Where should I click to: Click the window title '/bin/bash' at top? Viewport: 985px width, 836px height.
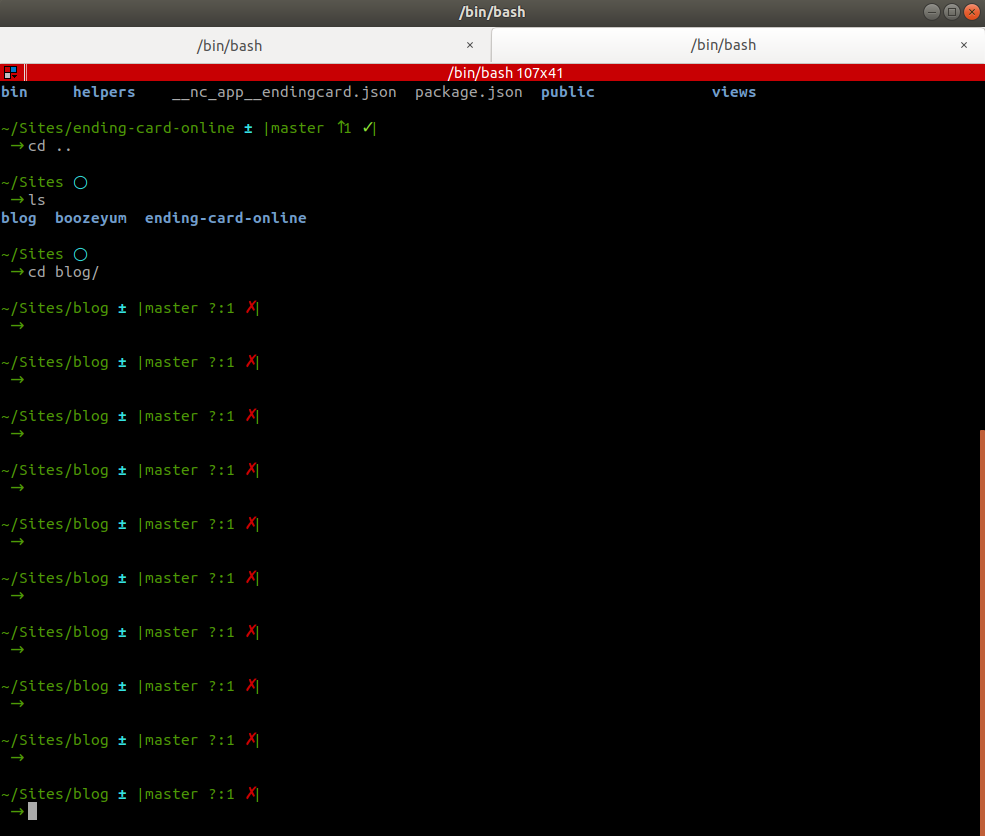492,12
